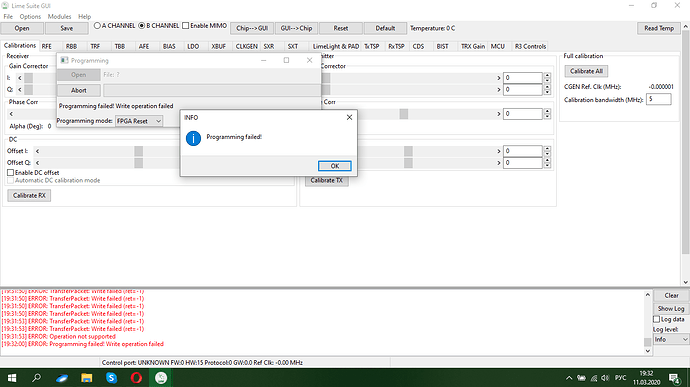The image size is (690, 387).
Task: Click volume icon in system tray
Action: coord(605,378)
